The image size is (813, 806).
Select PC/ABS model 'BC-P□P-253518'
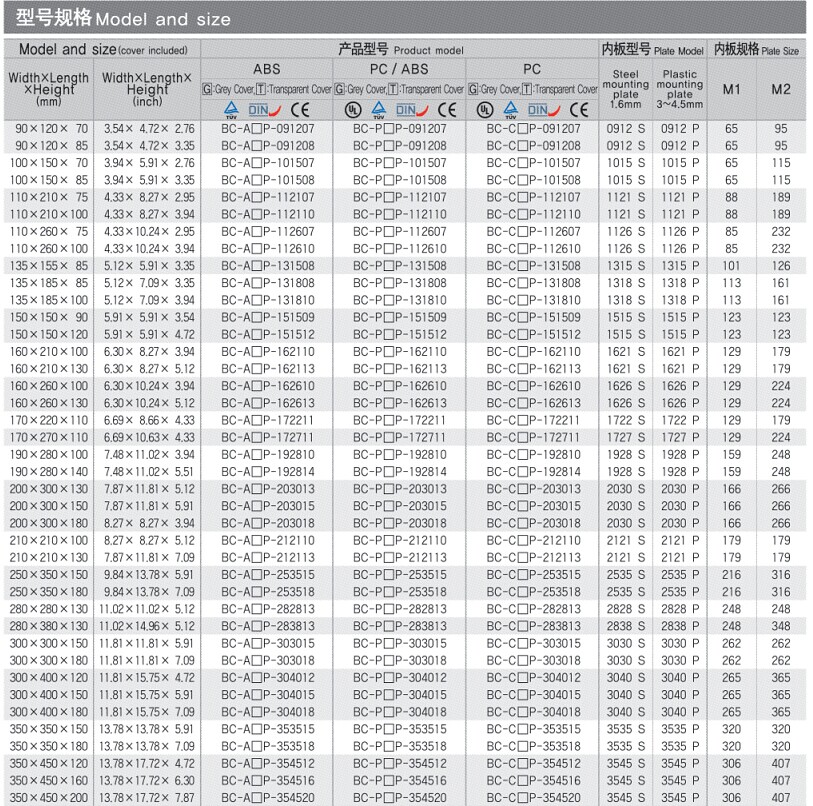(x=399, y=592)
